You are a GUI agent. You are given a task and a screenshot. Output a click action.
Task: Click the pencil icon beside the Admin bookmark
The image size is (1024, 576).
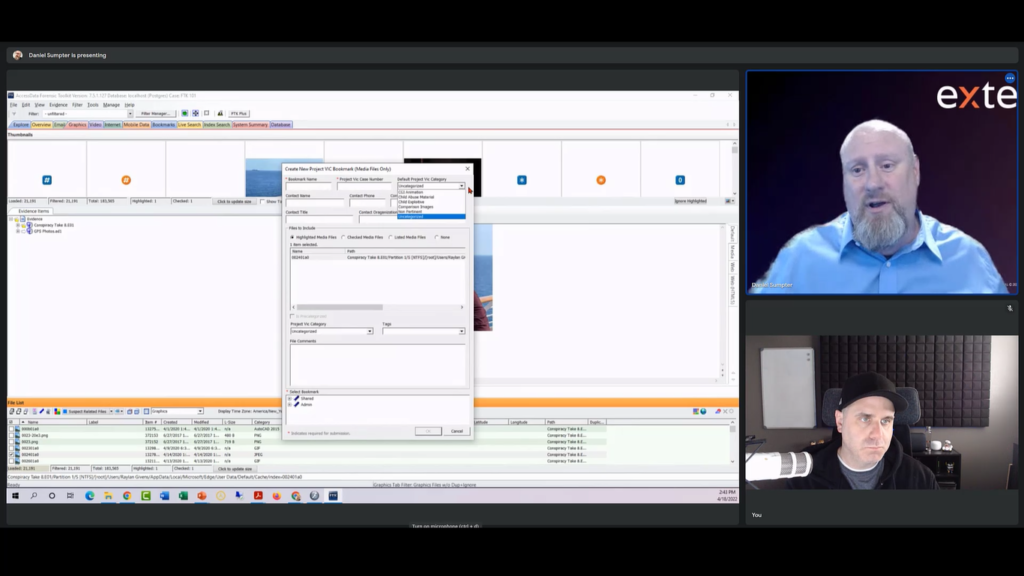[x=296, y=405]
